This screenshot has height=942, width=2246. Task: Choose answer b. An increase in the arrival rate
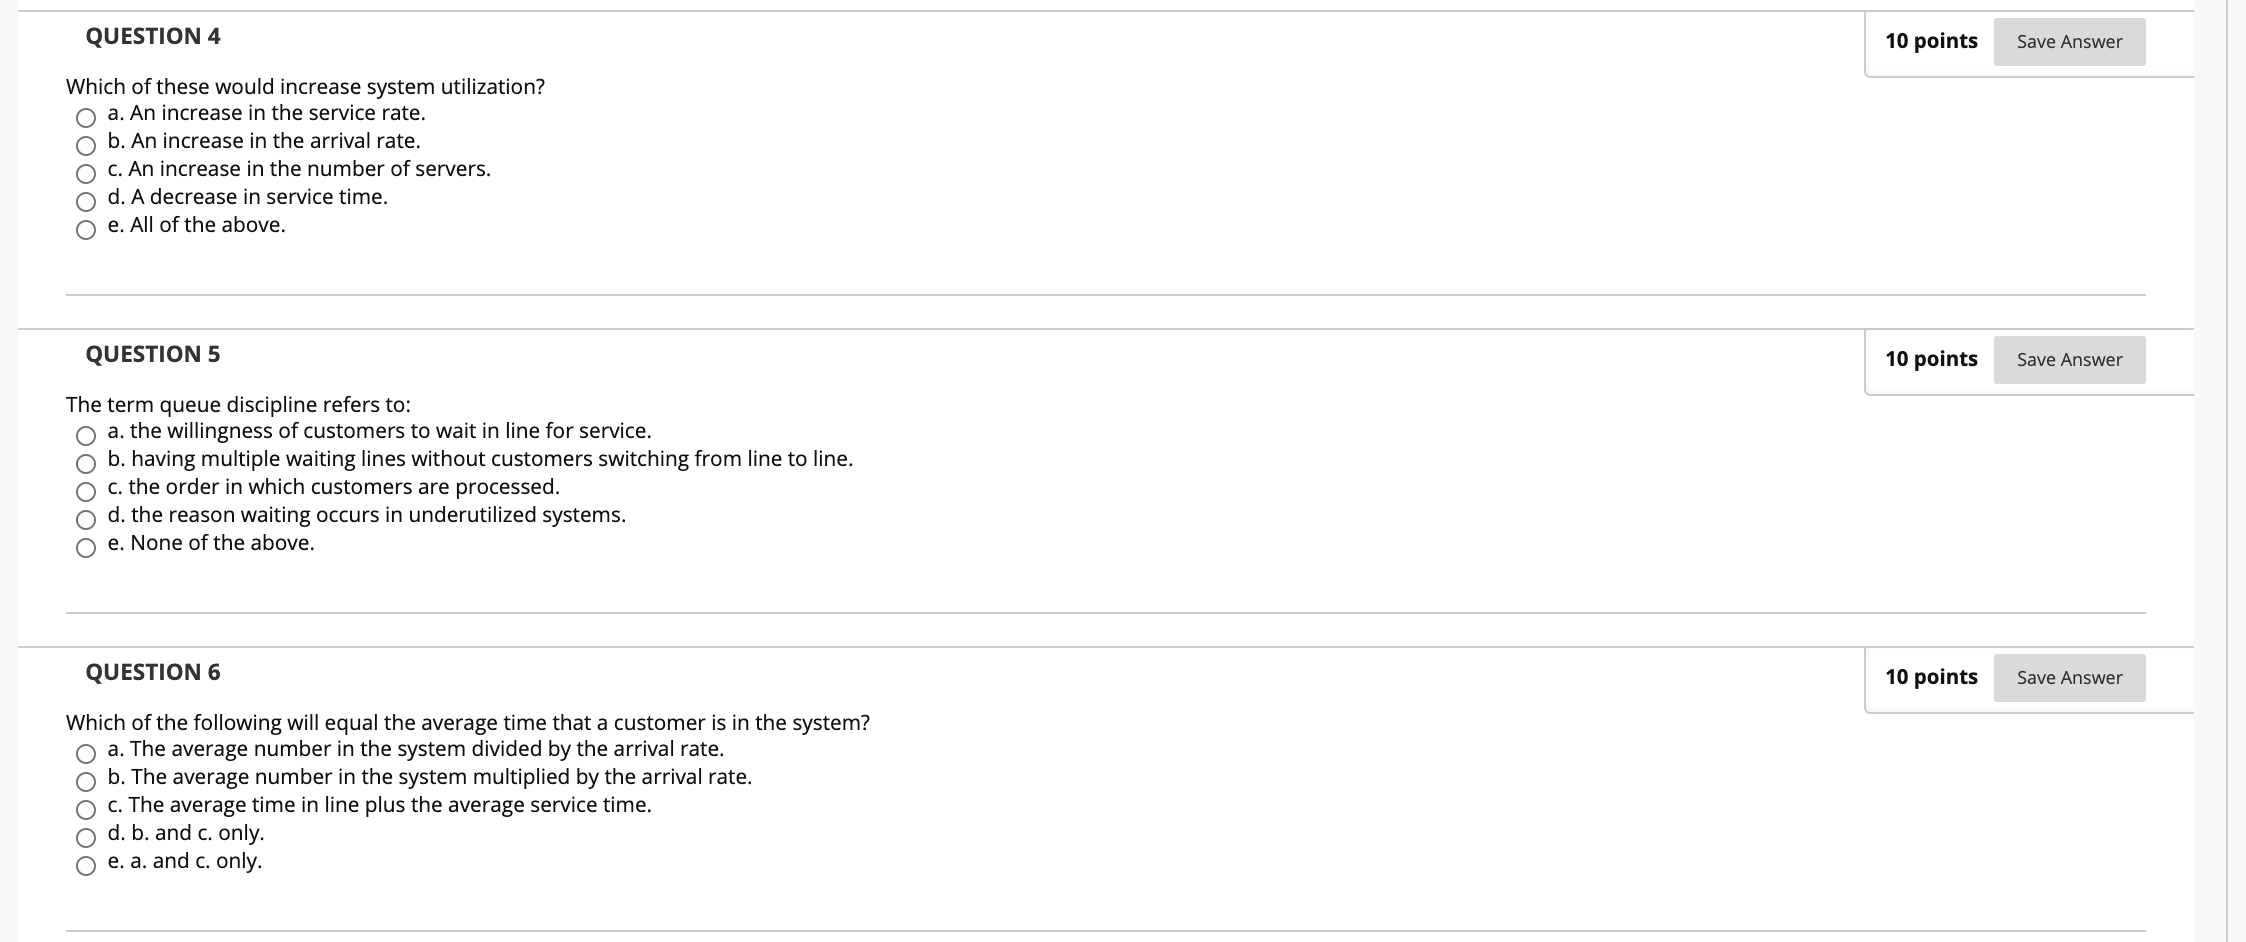pos(86,146)
